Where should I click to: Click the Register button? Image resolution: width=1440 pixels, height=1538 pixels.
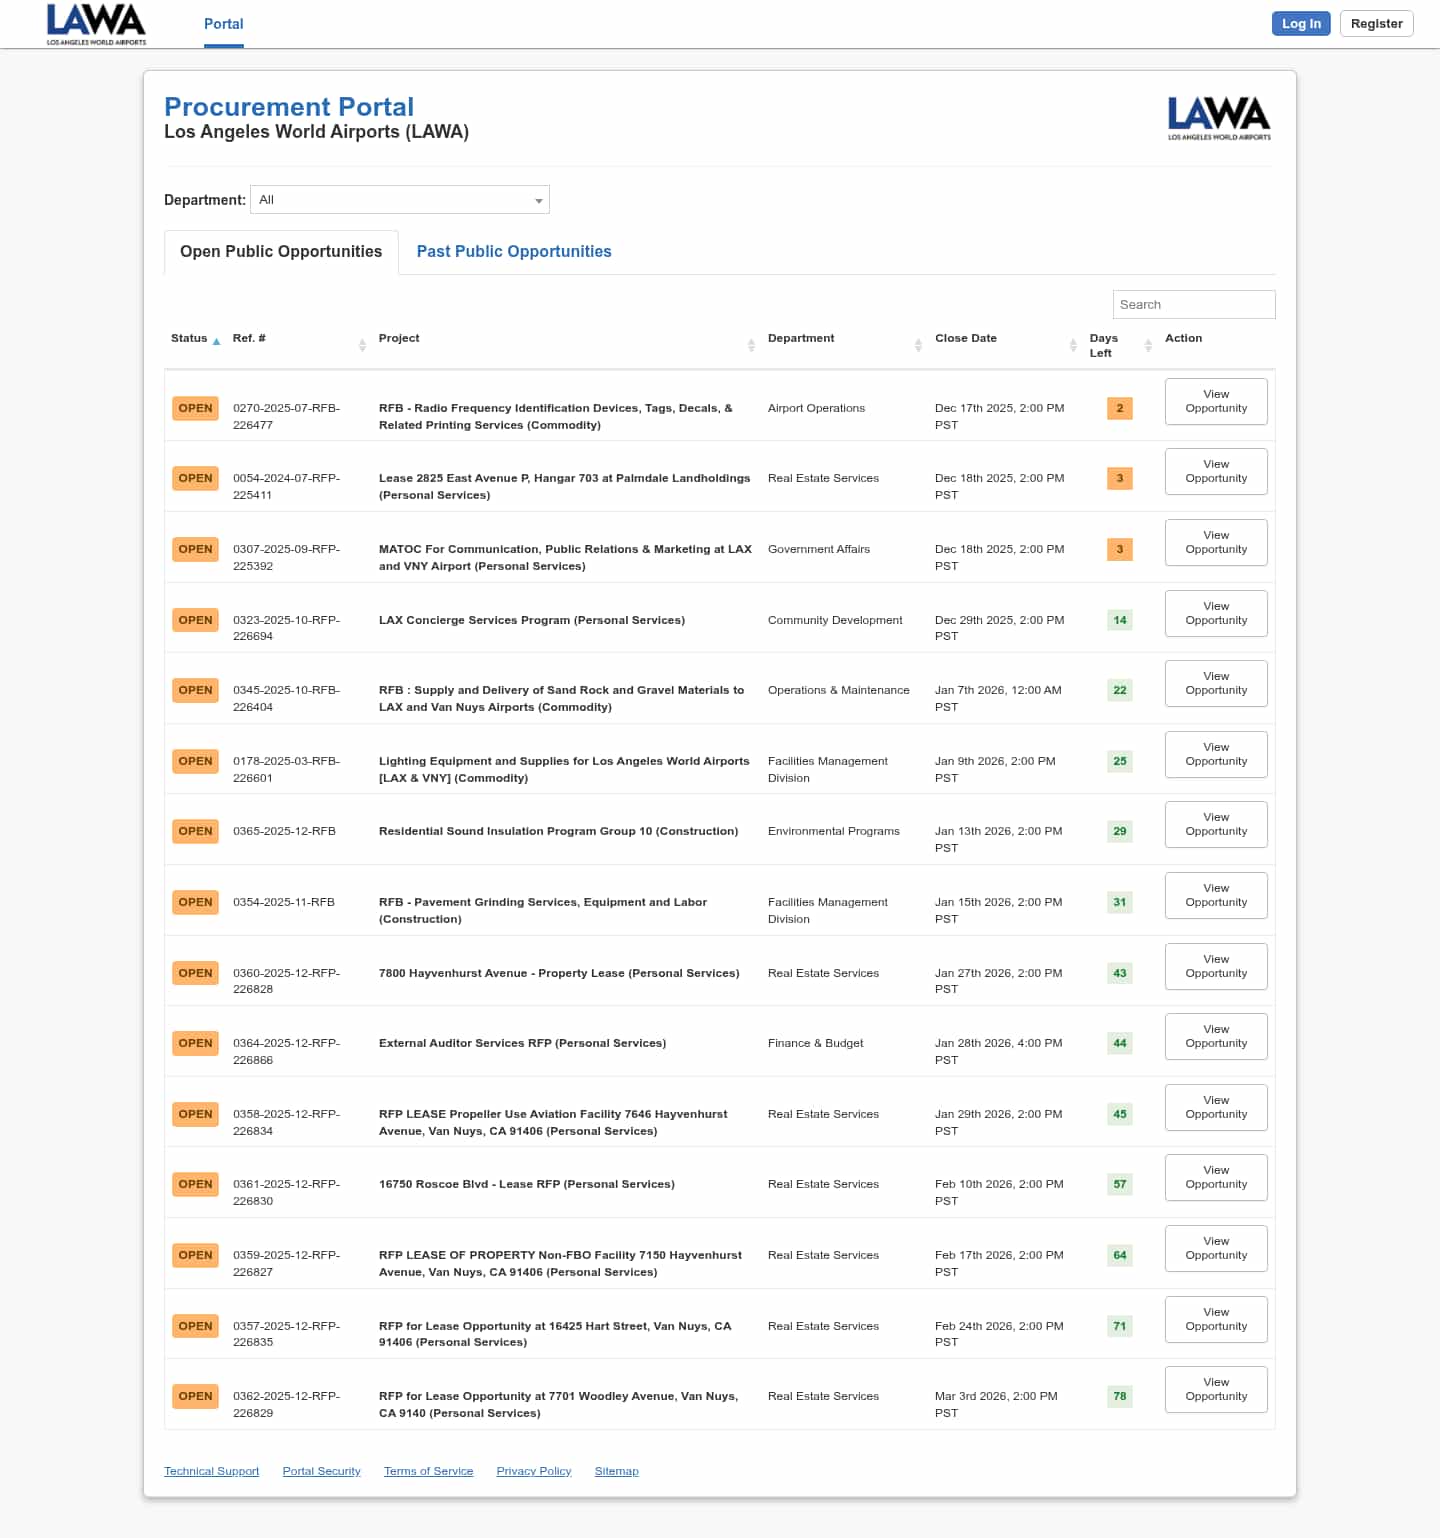pos(1376,24)
